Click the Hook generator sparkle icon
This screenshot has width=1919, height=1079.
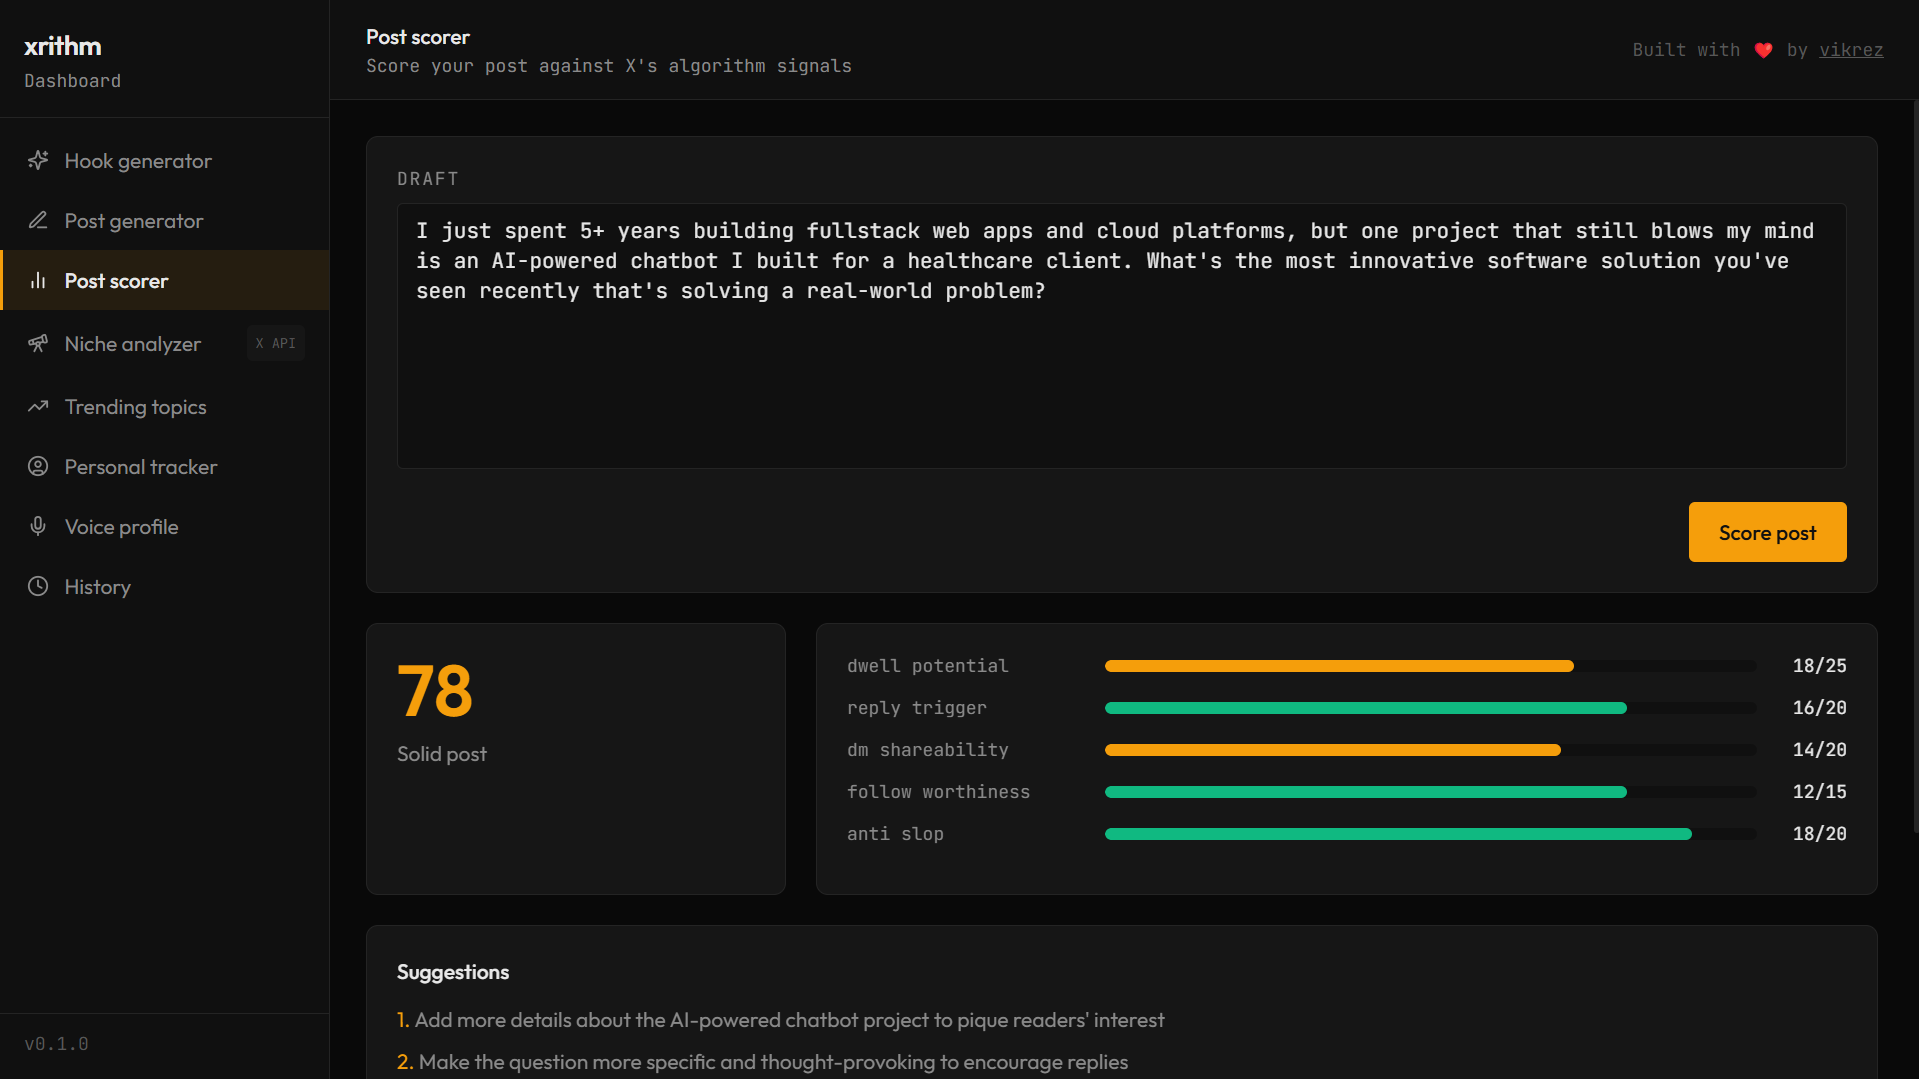click(38, 160)
